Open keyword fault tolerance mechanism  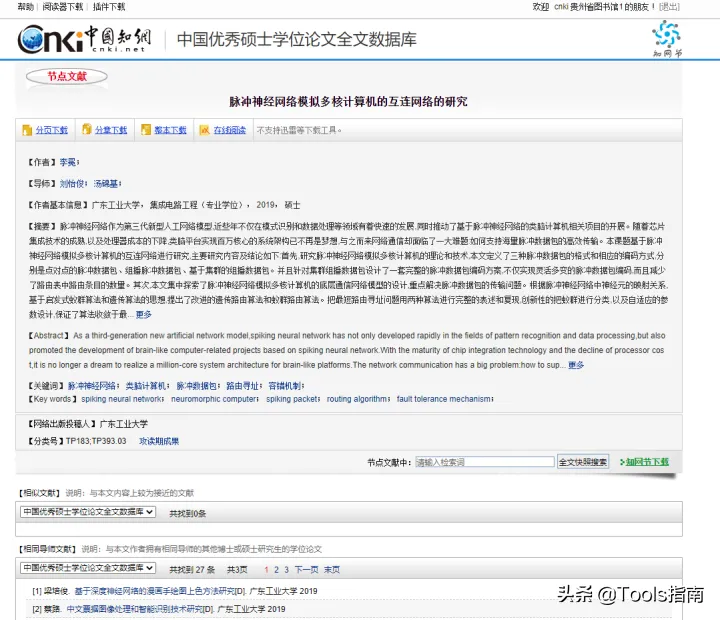tap(444, 399)
